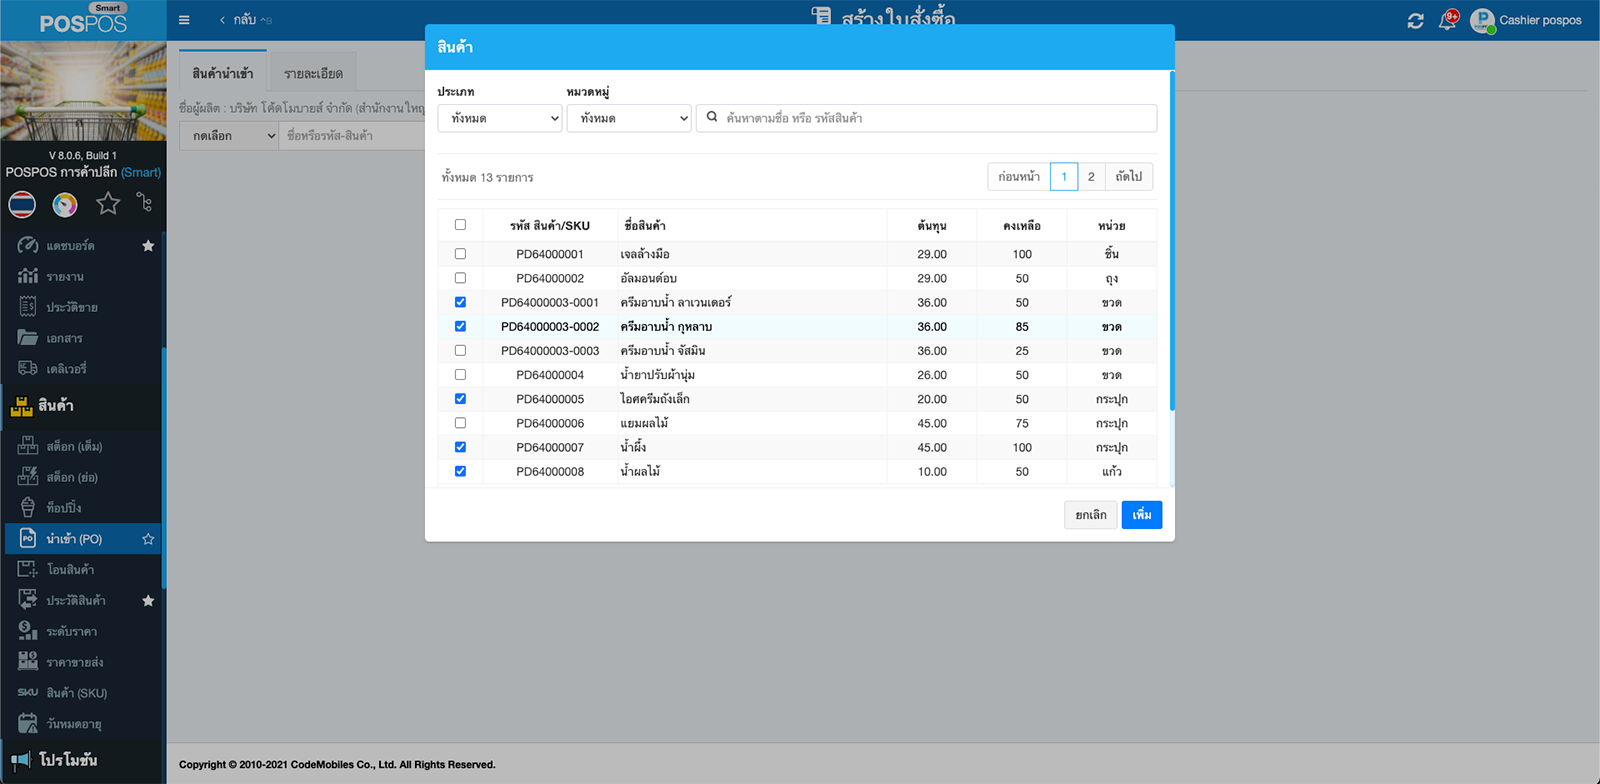The width and height of the screenshot is (1600, 784).
Task: Switch to the รายละเอียด tab
Action: point(313,73)
